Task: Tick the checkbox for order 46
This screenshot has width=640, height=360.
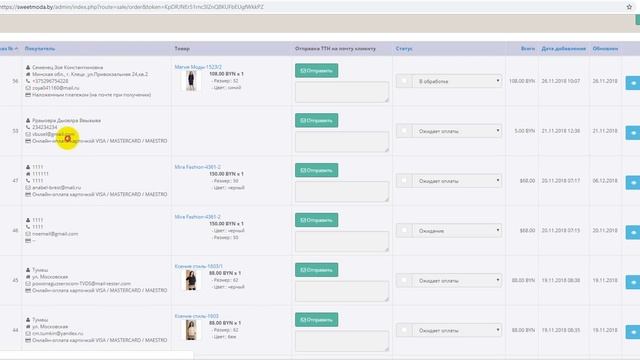Action: pos(404,230)
